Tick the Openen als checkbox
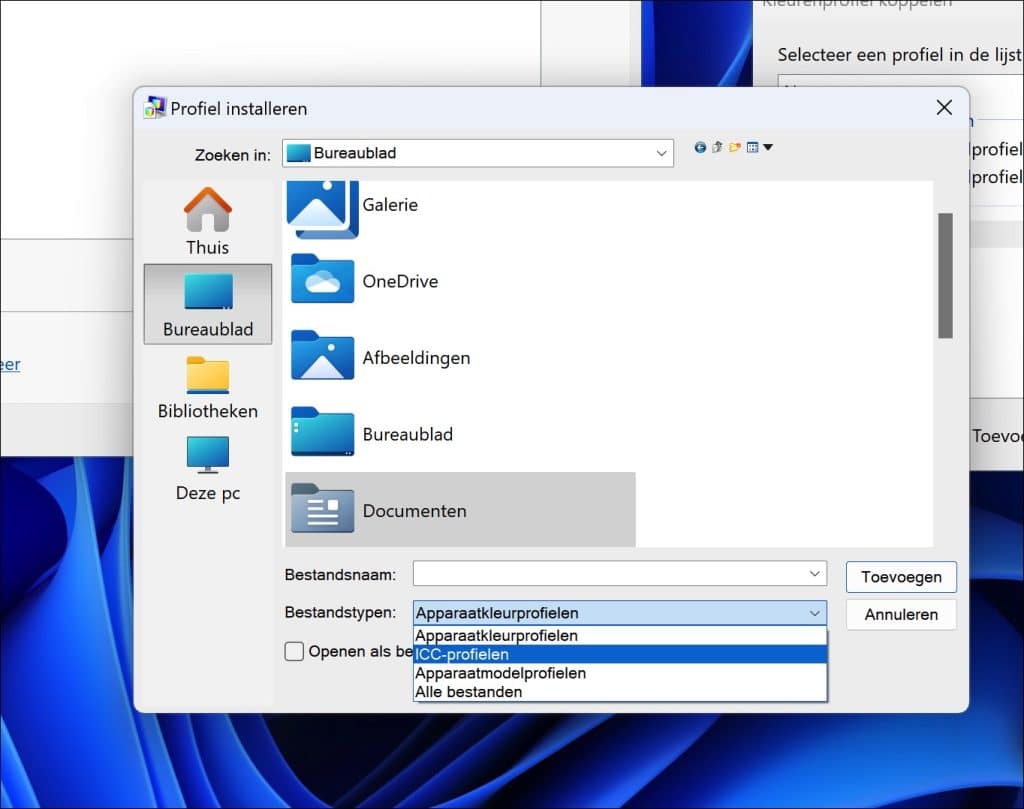Viewport: 1024px width, 809px height. tap(294, 652)
